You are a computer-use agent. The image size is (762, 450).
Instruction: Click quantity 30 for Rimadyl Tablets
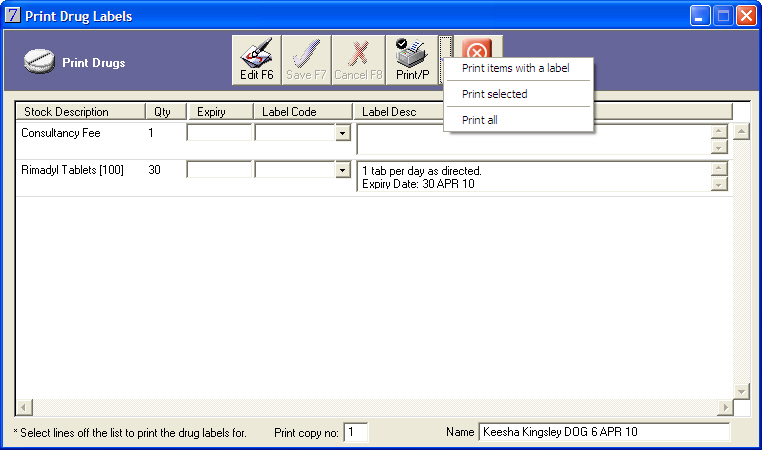click(x=155, y=170)
